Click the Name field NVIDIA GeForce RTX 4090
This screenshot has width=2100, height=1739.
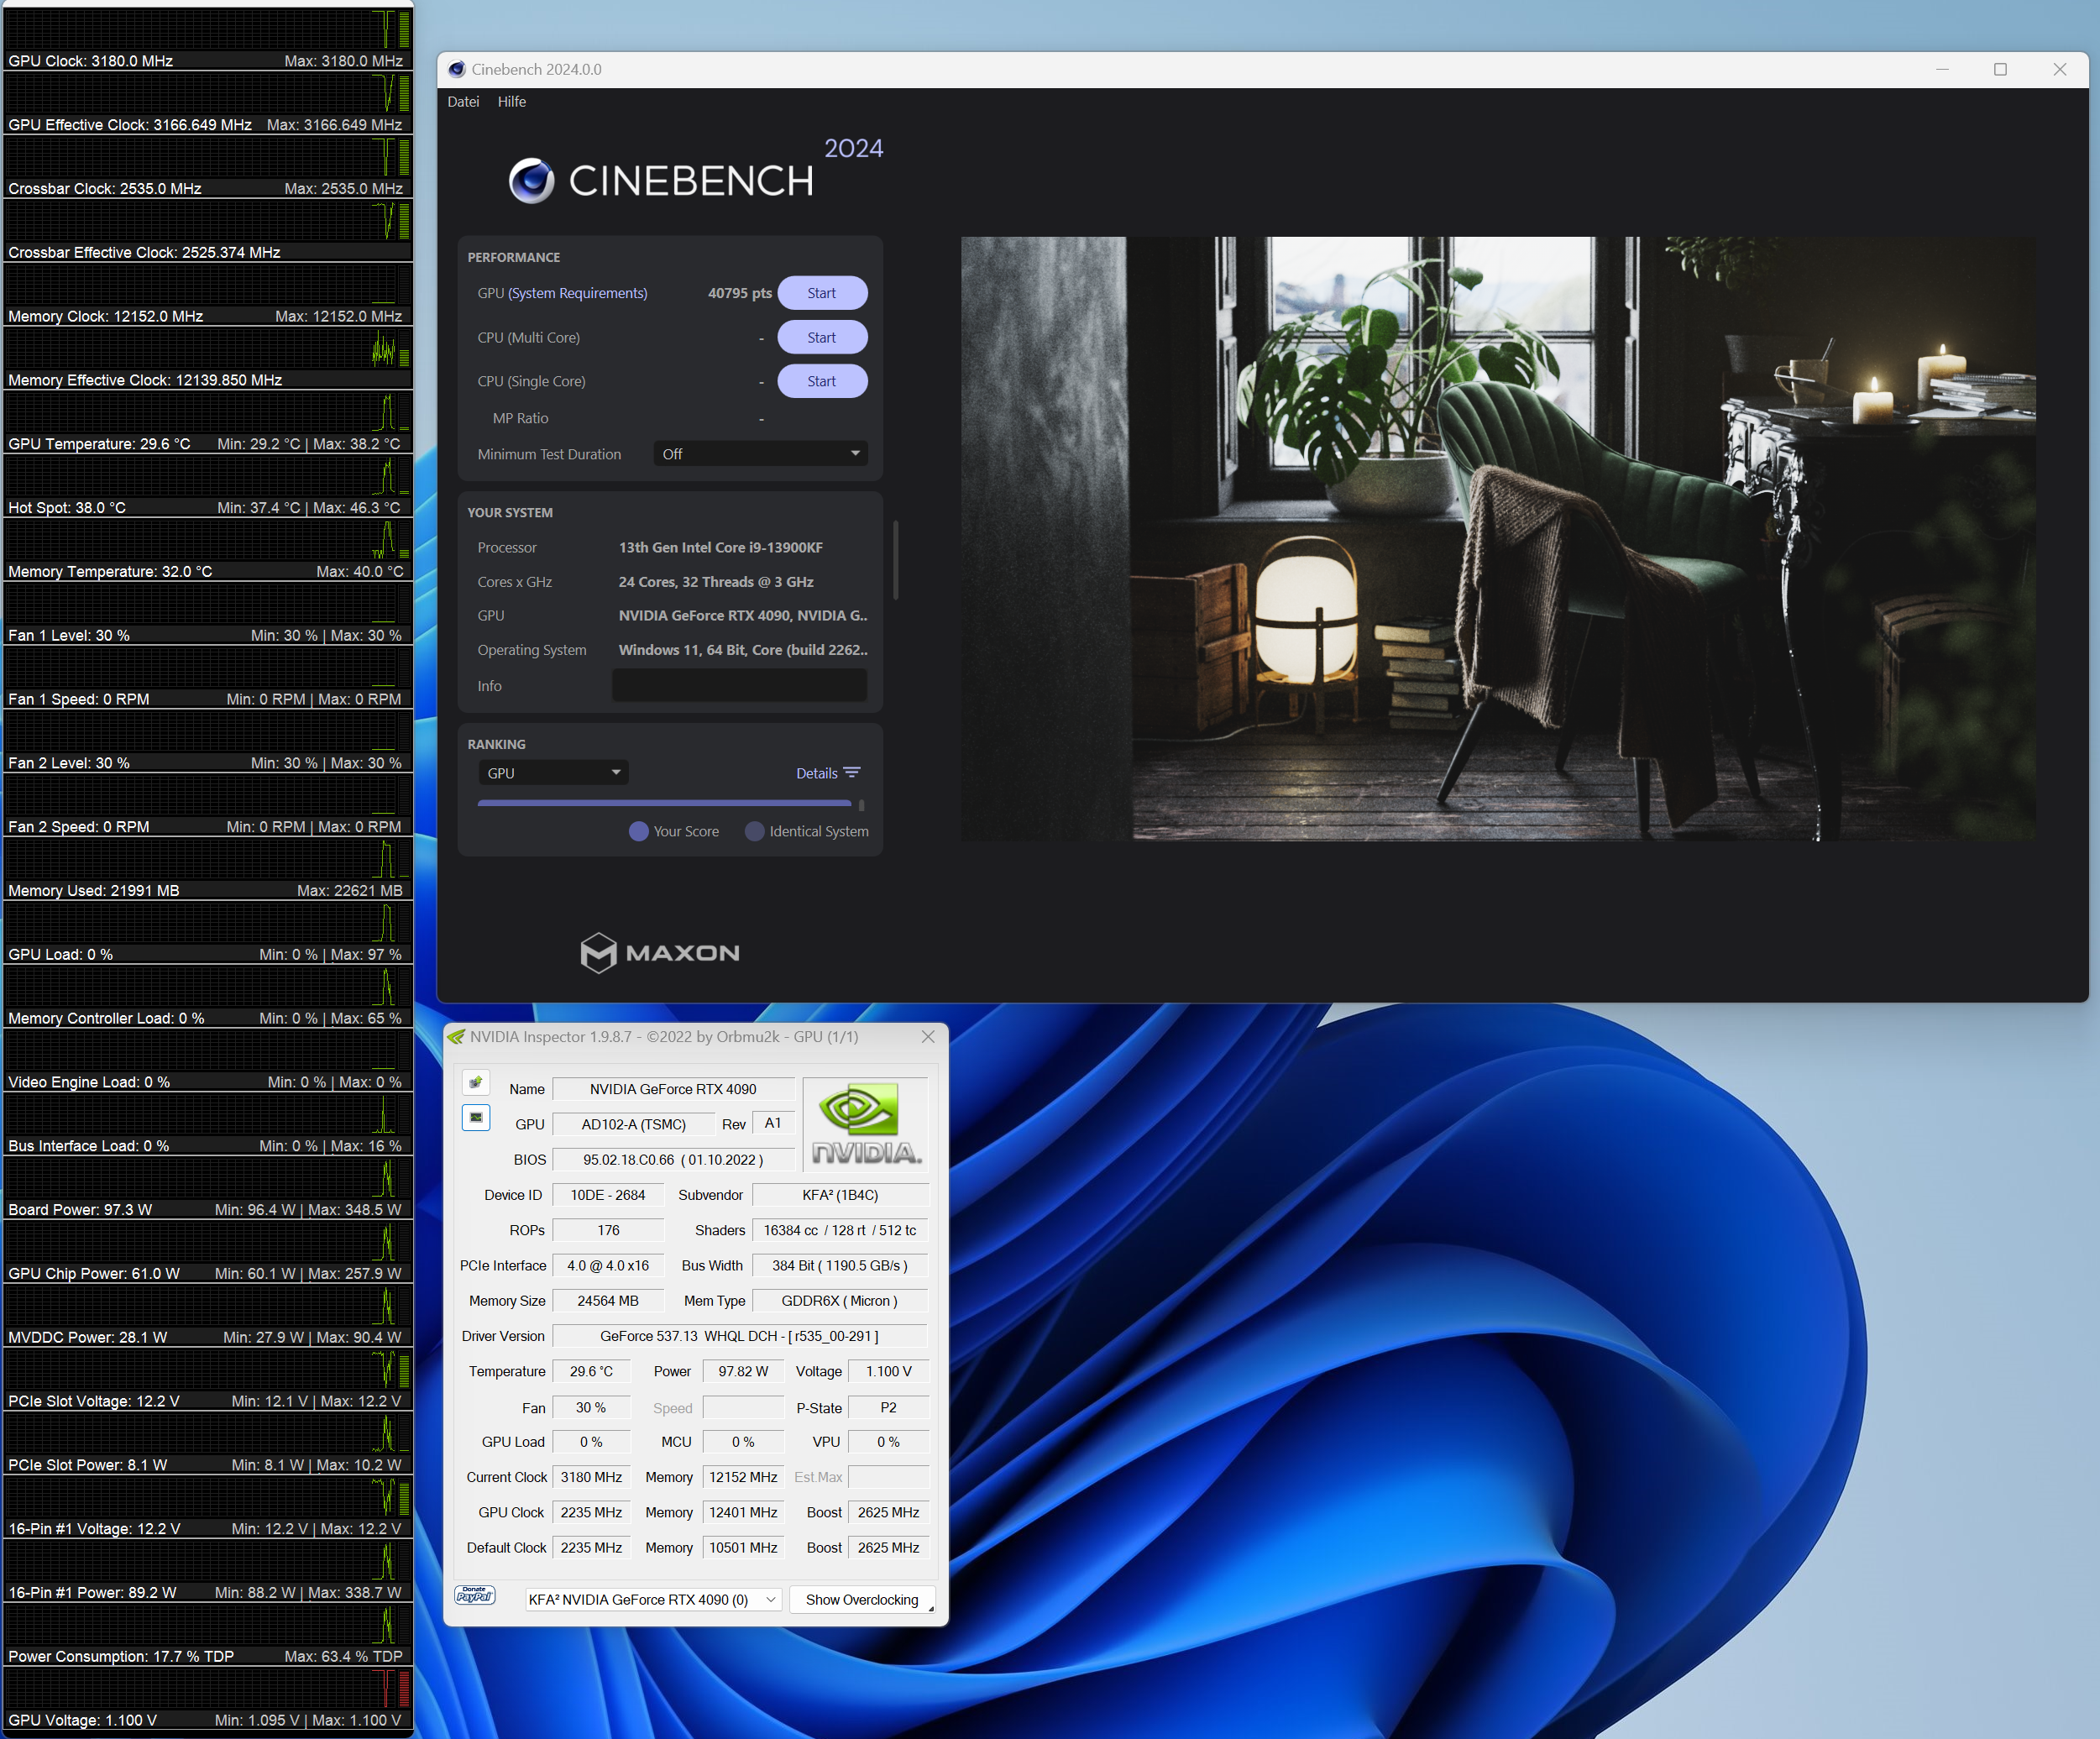click(x=673, y=1089)
